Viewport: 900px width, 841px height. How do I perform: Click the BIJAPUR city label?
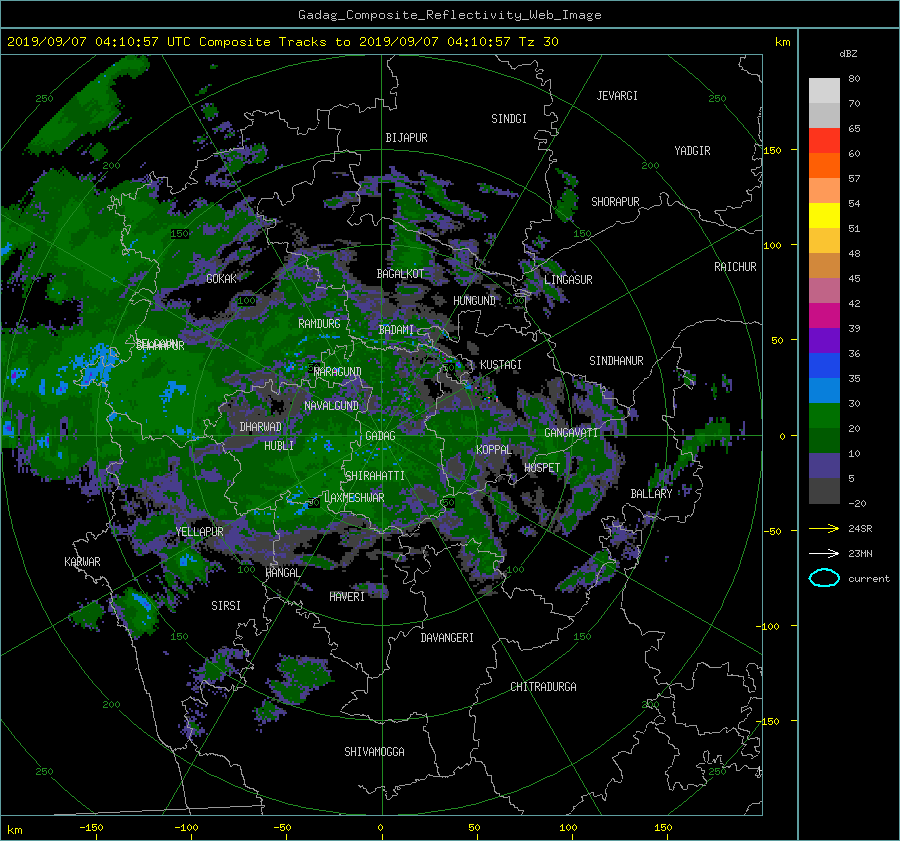tap(406, 138)
